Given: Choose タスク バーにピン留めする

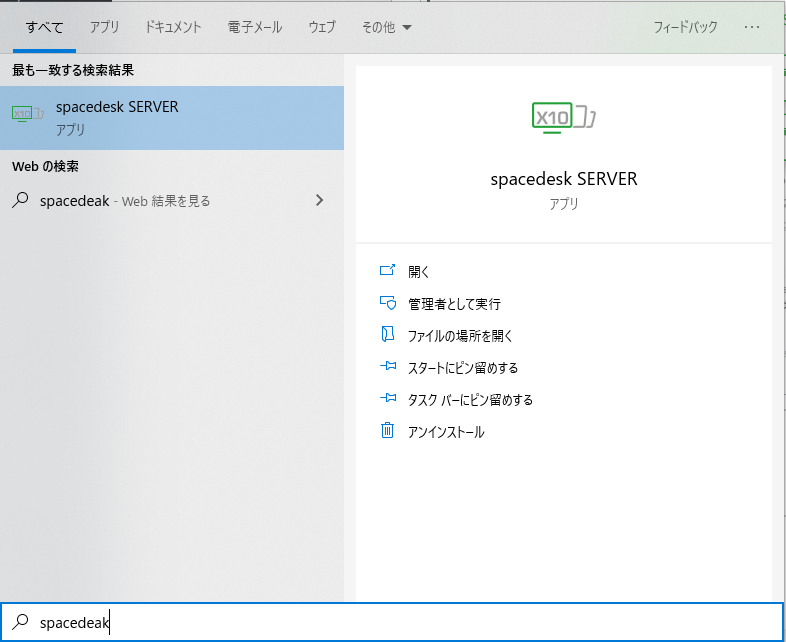Looking at the screenshot, I should [x=470, y=400].
